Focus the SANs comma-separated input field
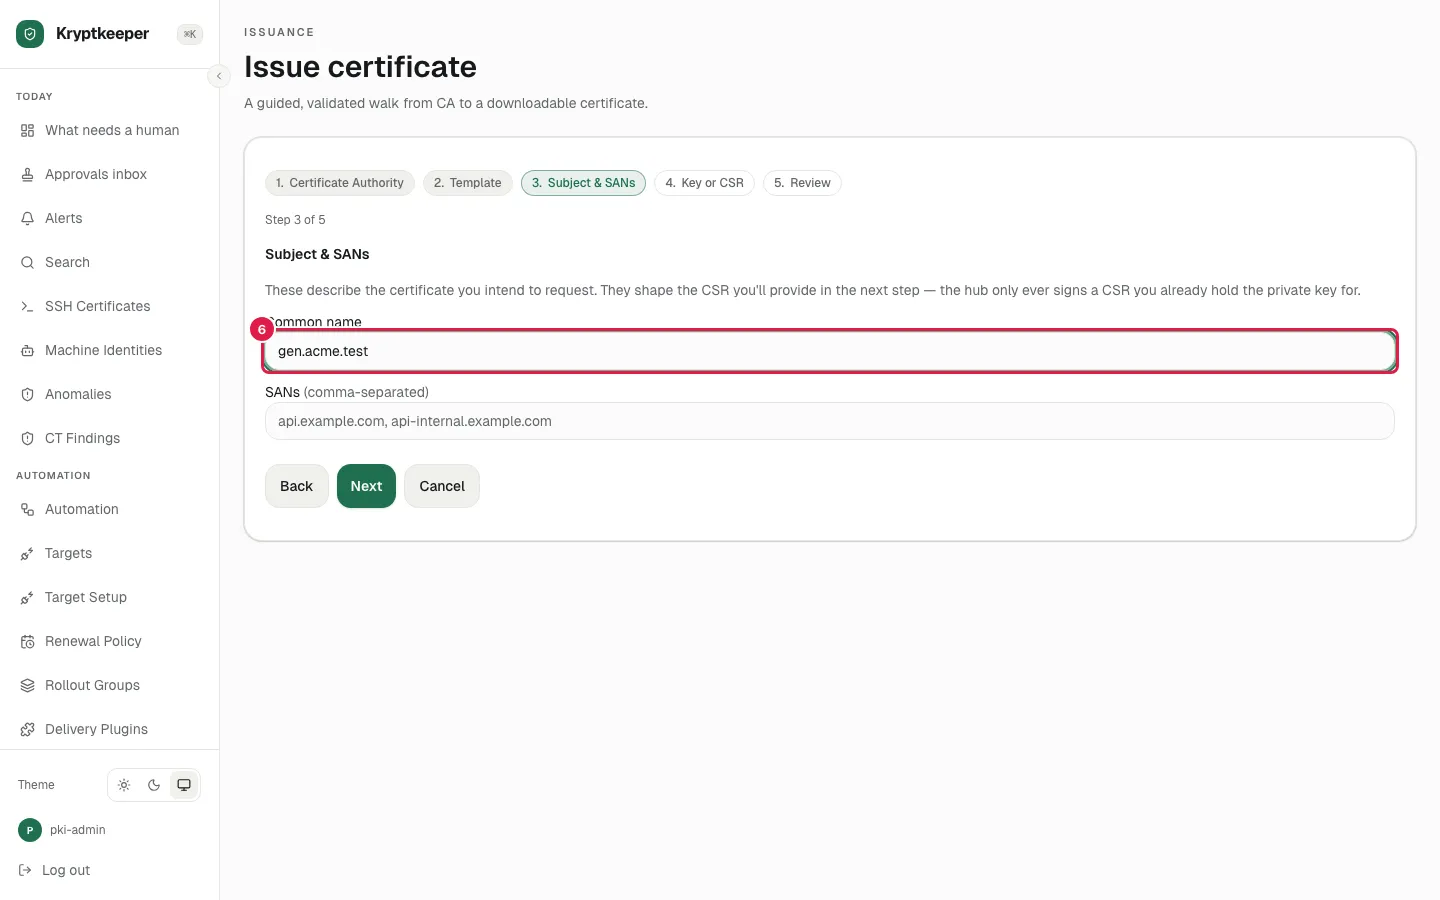The image size is (1440, 900). pyautogui.click(x=830, y=421)
